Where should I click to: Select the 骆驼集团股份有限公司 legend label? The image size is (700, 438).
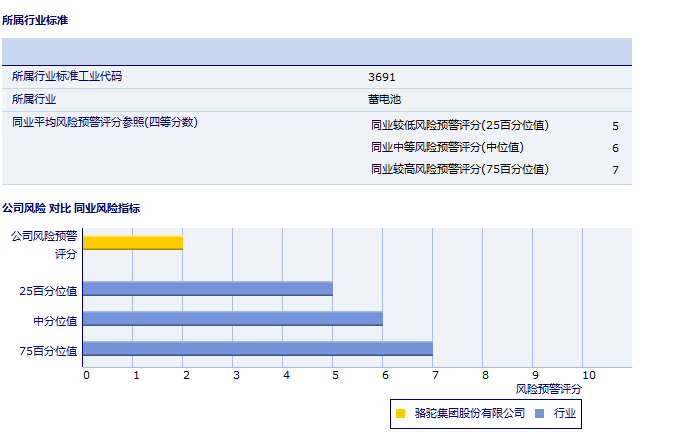tap(469, 413)
